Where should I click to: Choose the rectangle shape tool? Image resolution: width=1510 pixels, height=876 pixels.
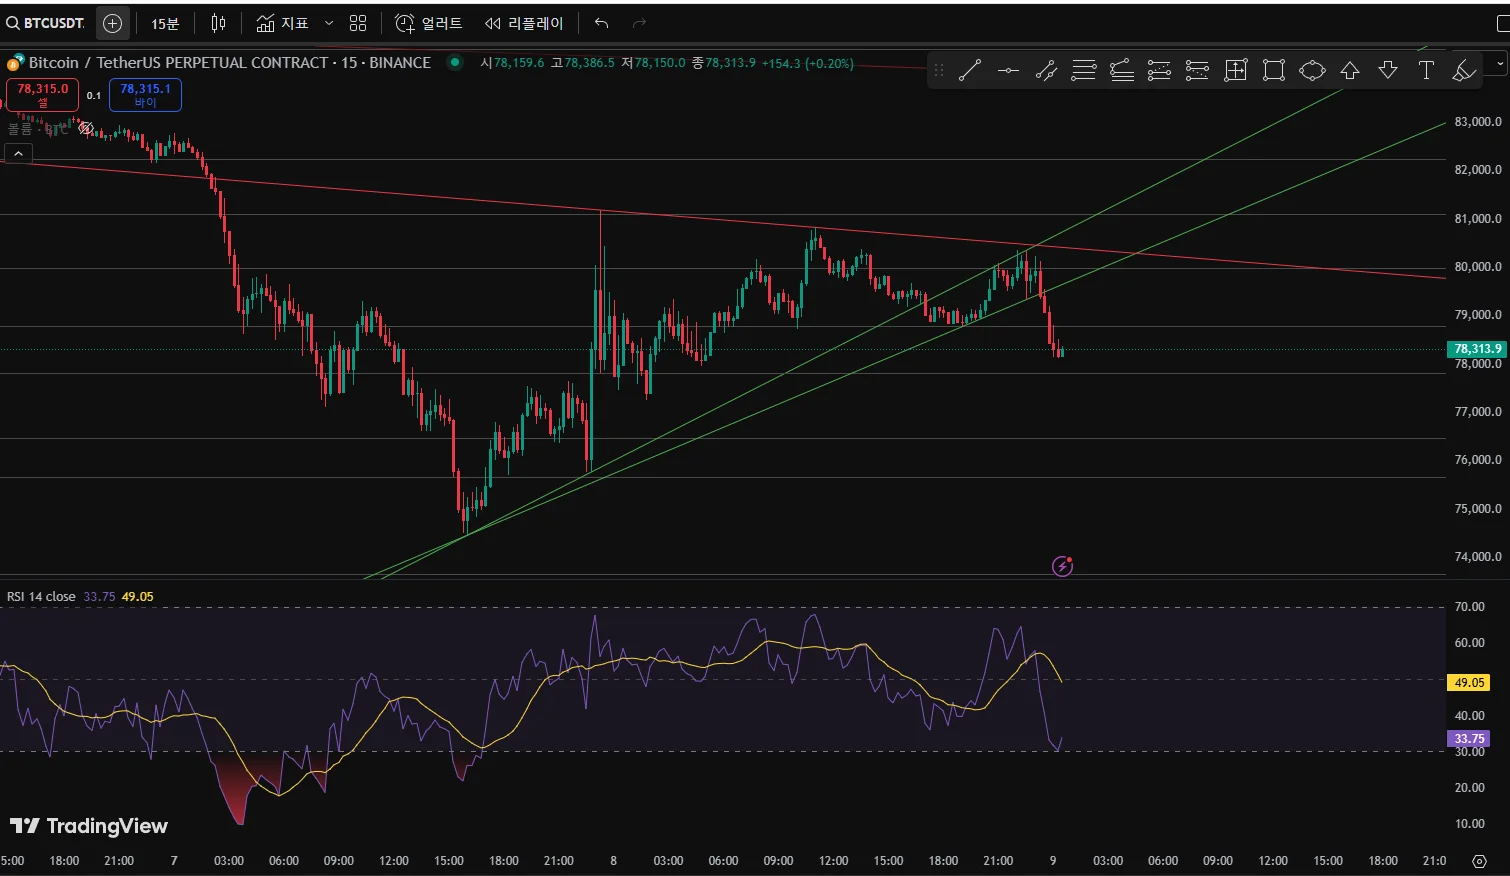pyautogui.click(x=1273, y=70)
